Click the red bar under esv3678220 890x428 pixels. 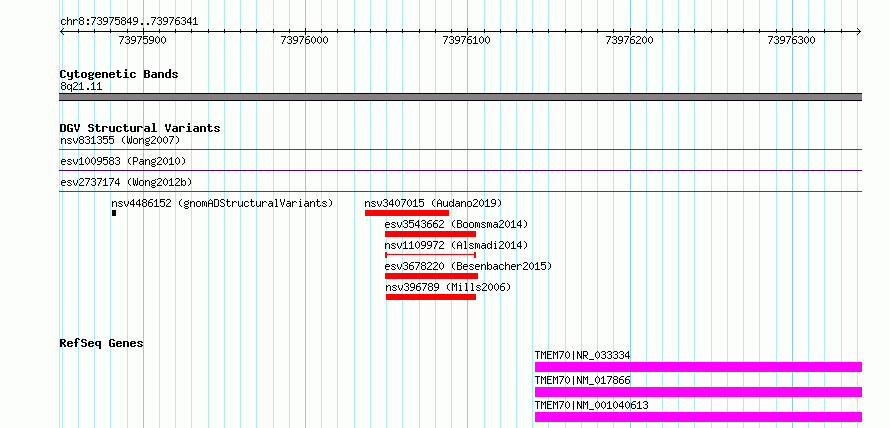(431, 276)
